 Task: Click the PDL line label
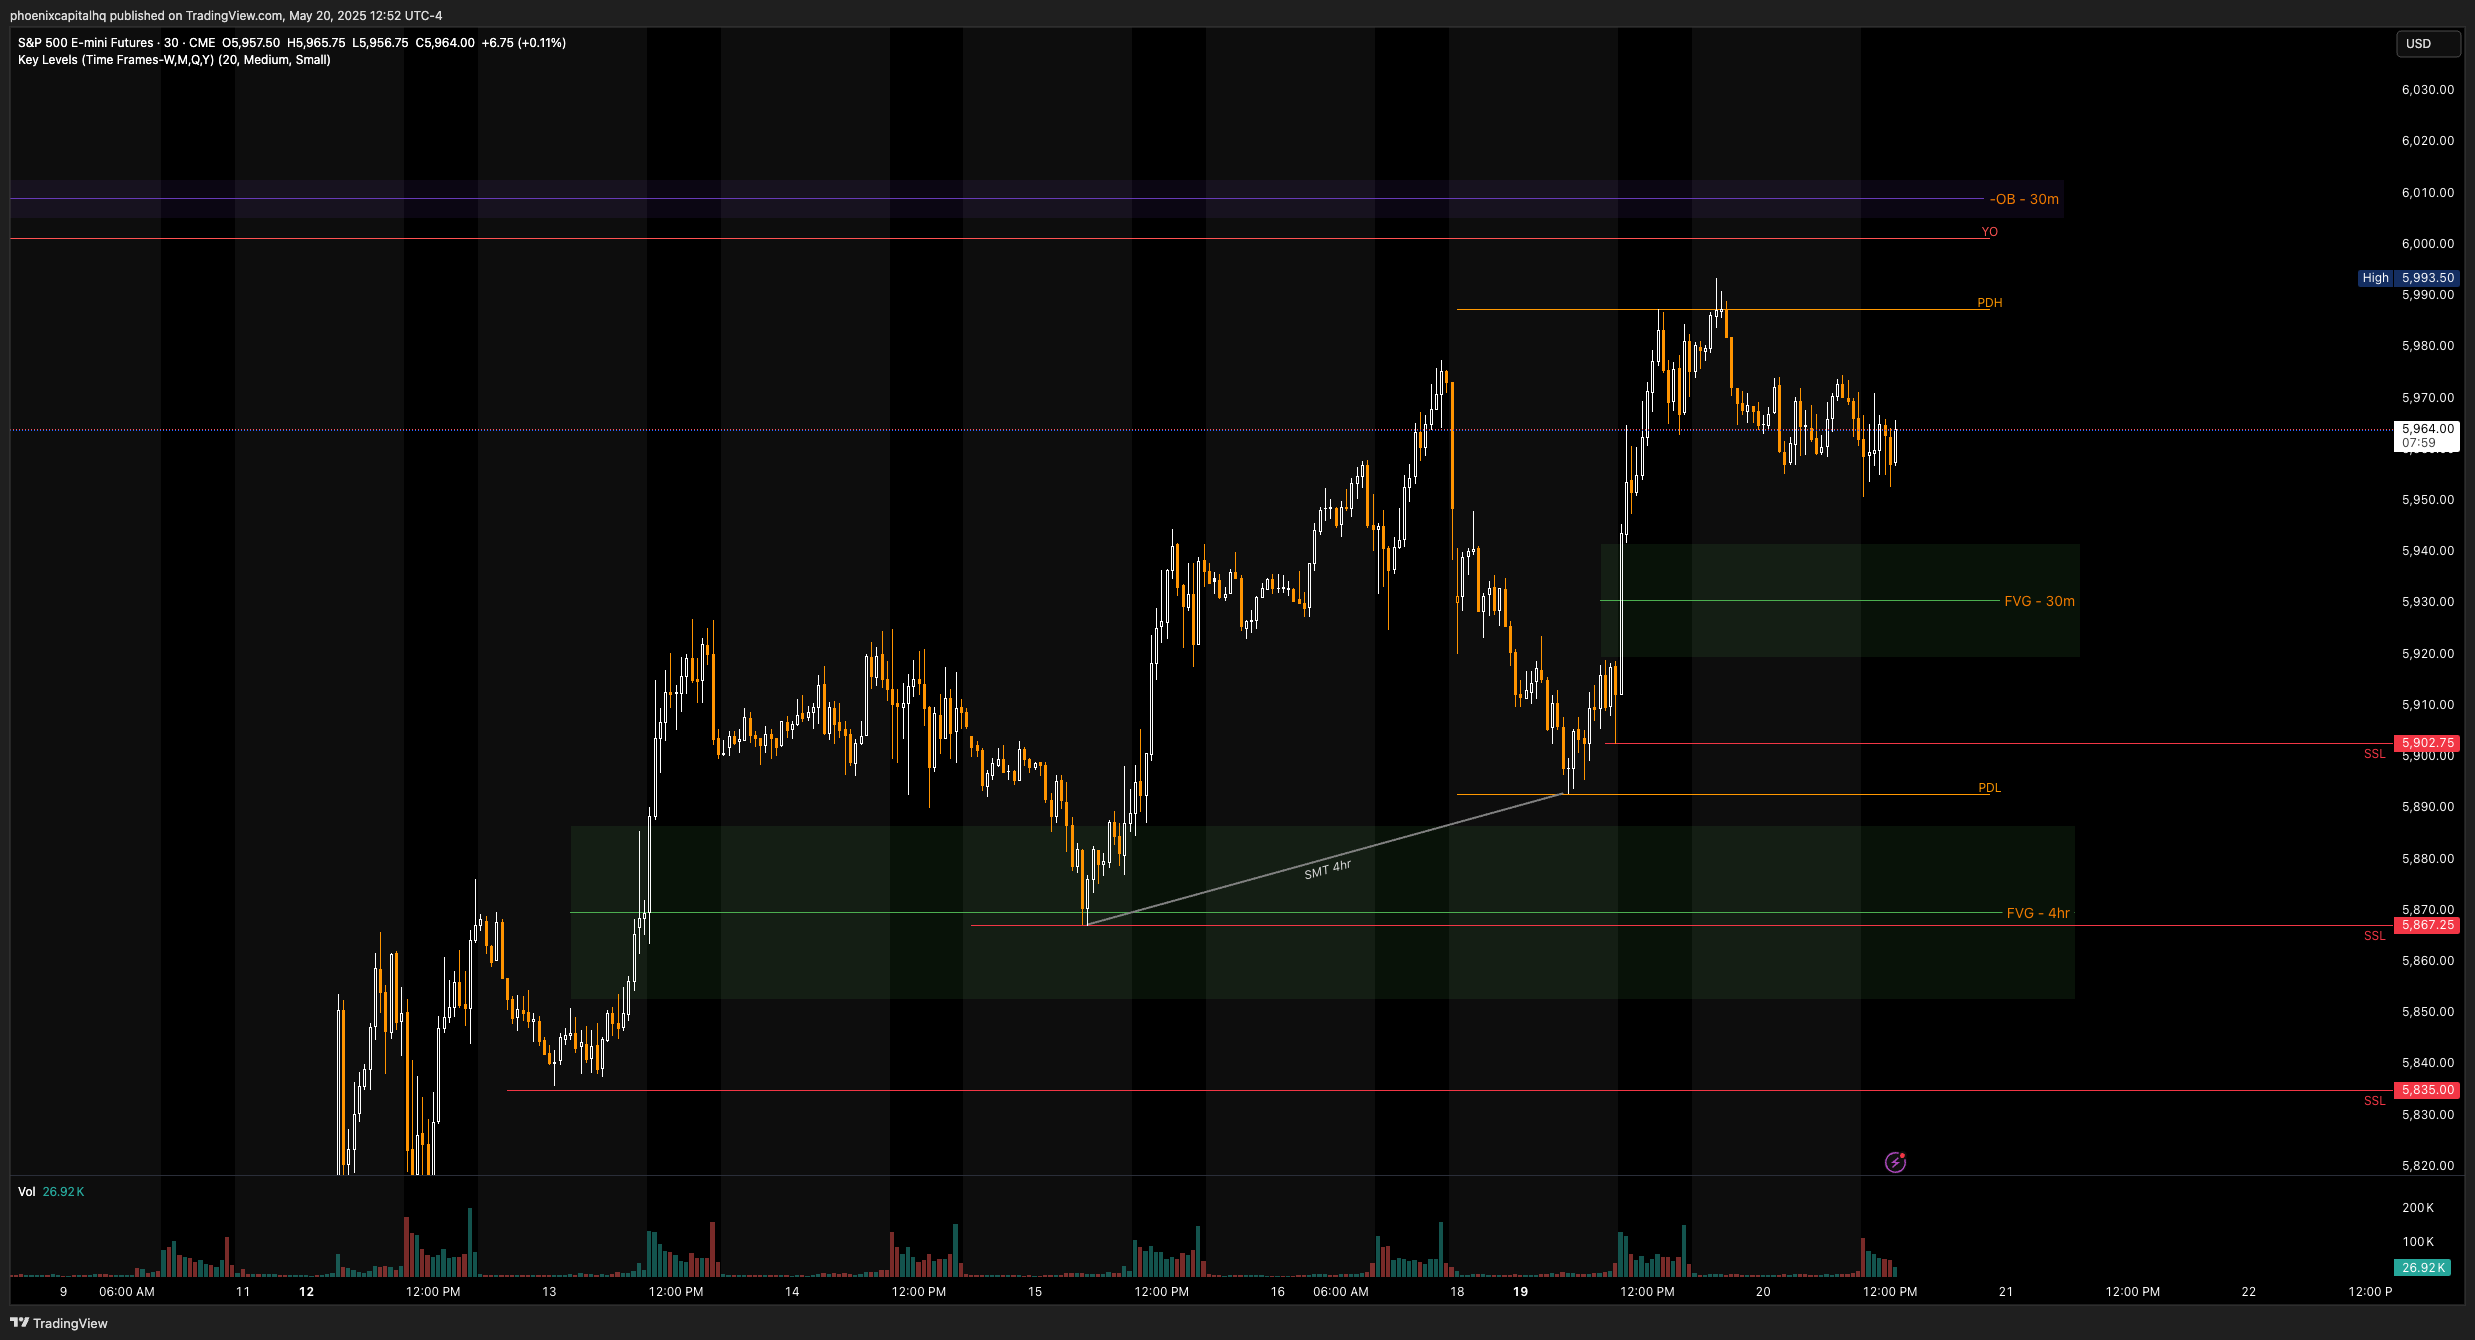pyautogui.click(x=1989, y=788)
